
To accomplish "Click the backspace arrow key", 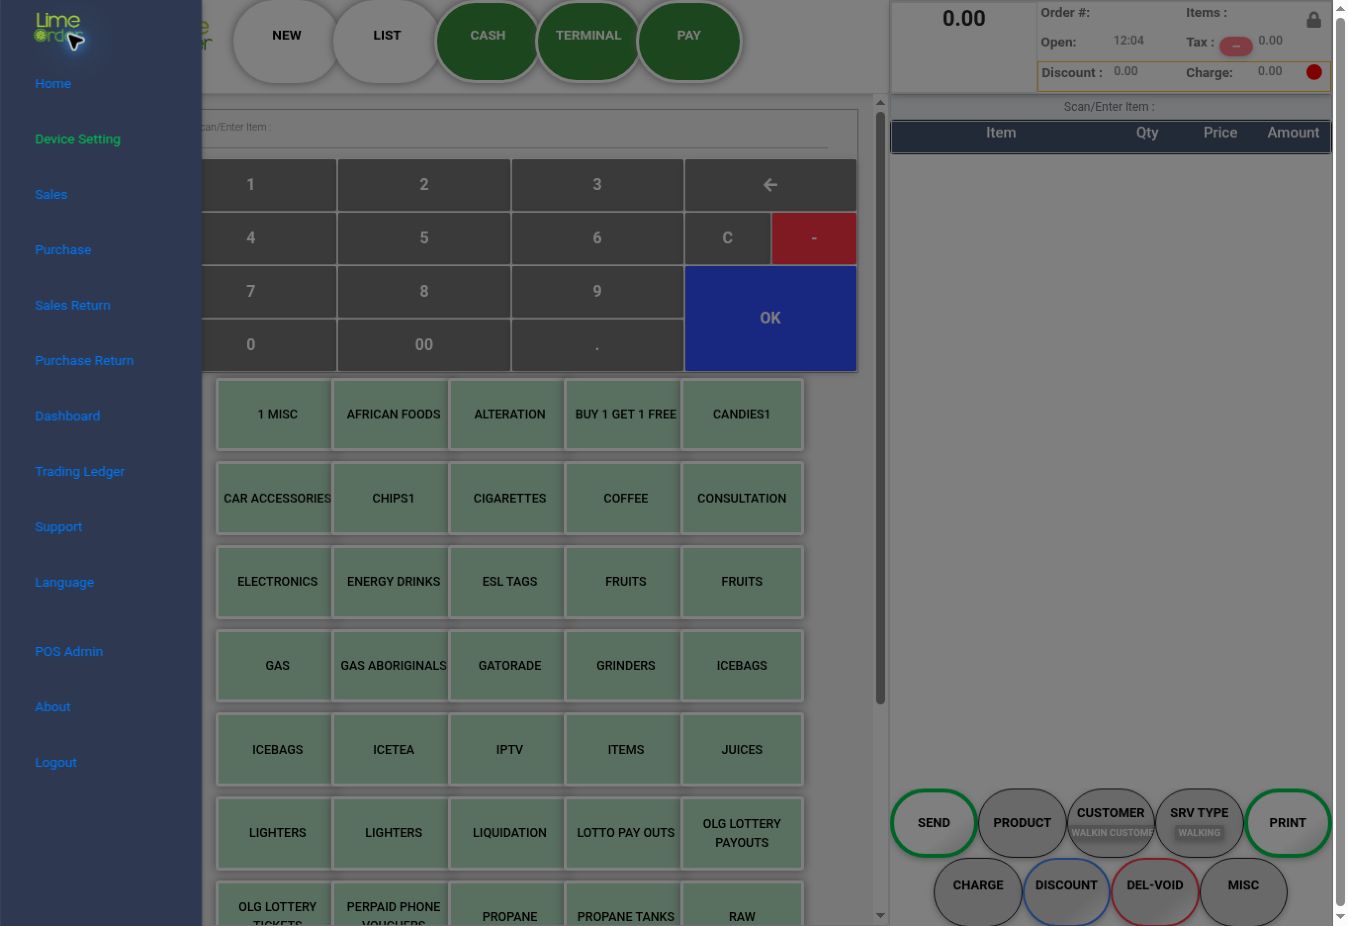I will (x=770, y=185).
